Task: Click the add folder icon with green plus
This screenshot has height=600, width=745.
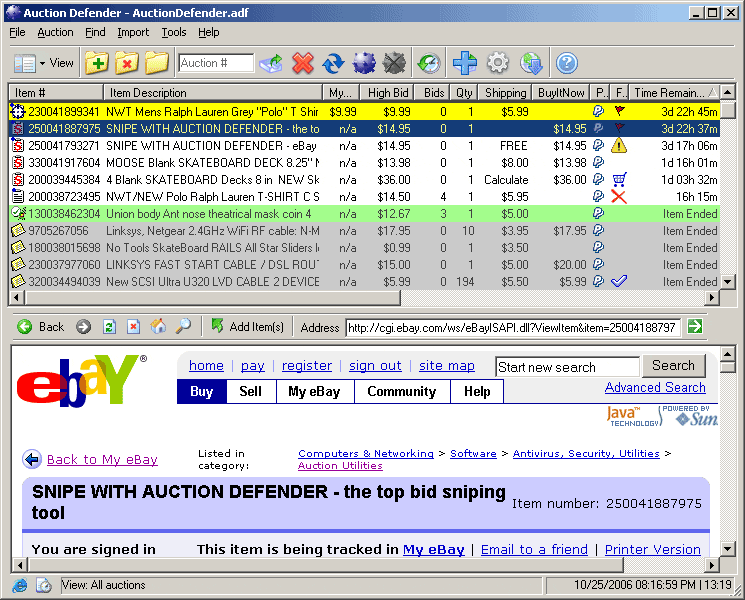Action: (x=96, y=63)
